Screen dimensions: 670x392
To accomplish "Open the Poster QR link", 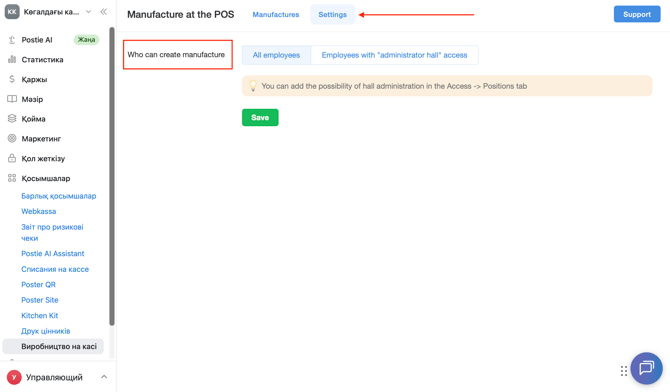I will tap(38, 284).
